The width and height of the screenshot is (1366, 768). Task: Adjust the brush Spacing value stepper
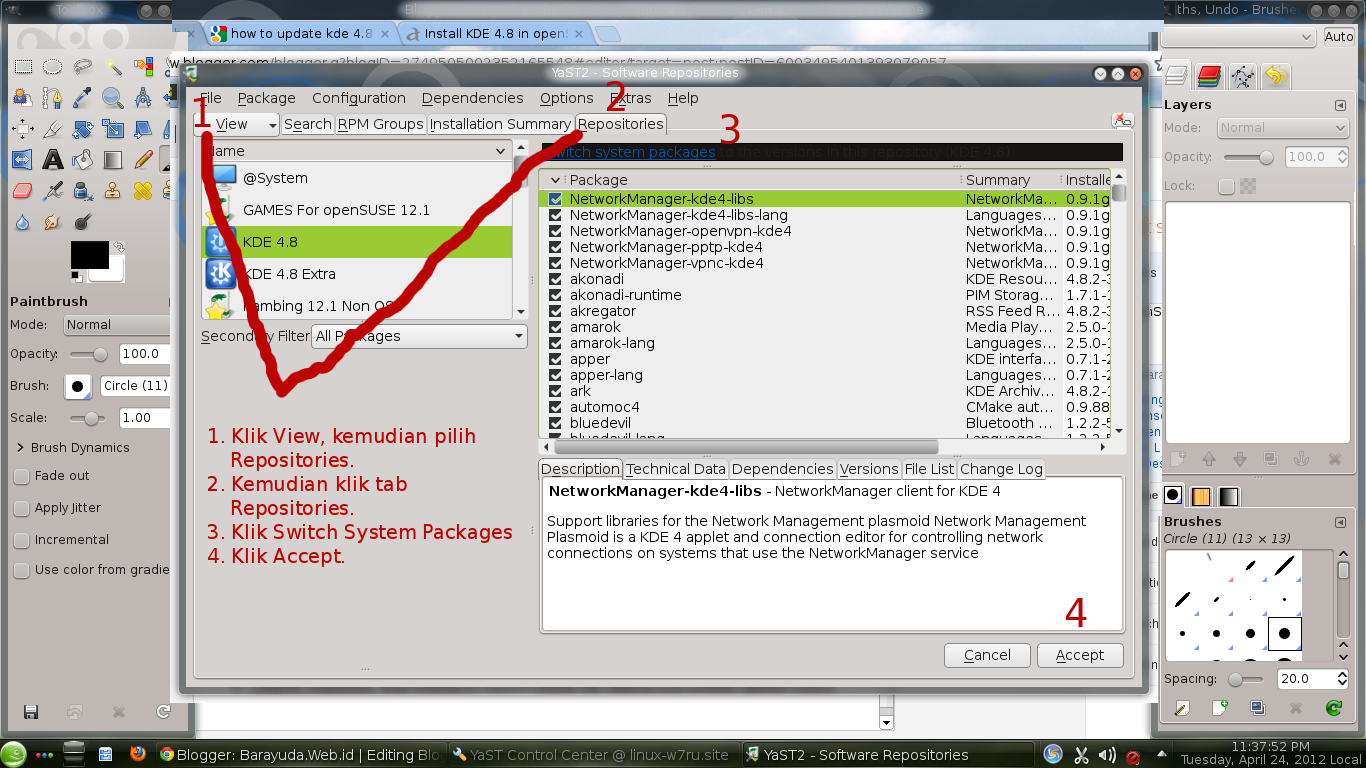click(1343, 679)
